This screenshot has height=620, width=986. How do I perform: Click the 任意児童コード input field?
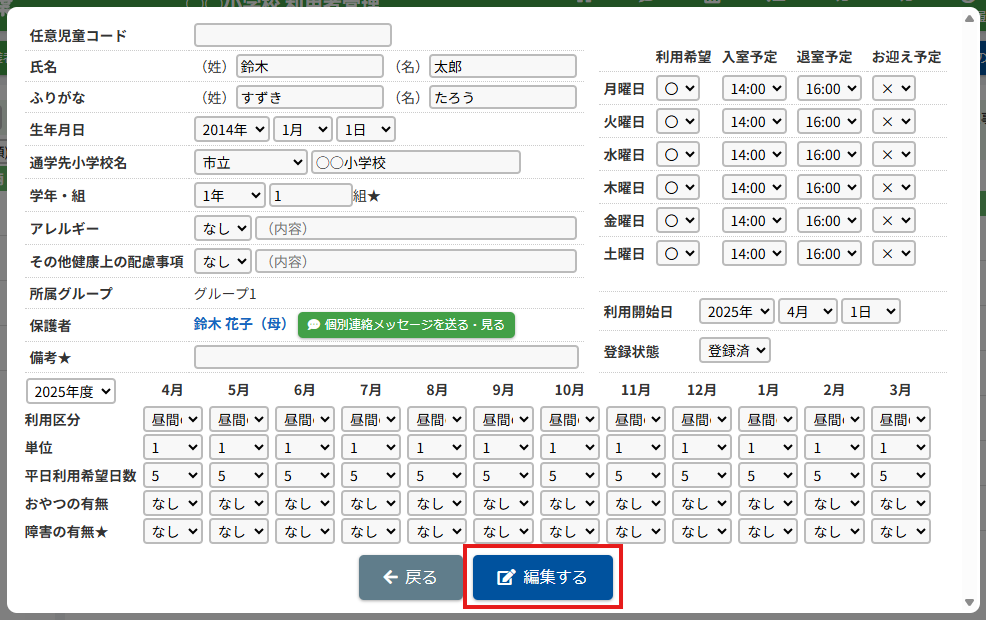click(x=292, y=35)
